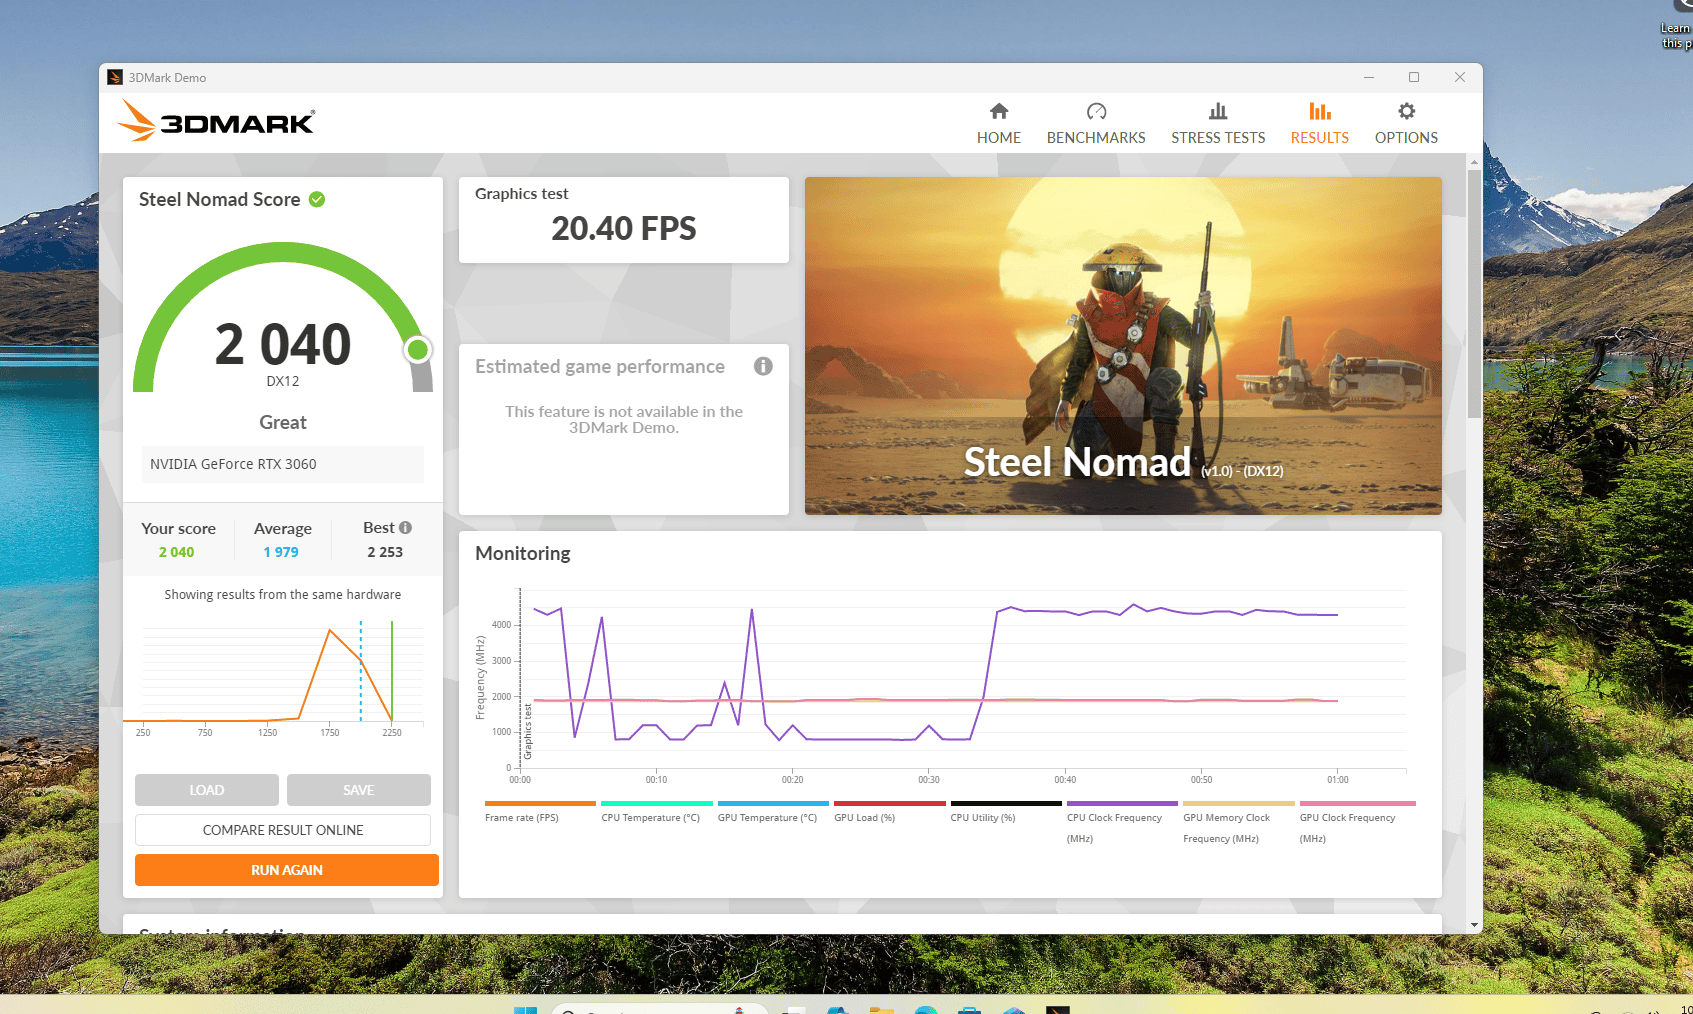Open Benchmarks via the gauge icon
This screenshot has height=1014, width=1693.
[x=1096, y=111]
